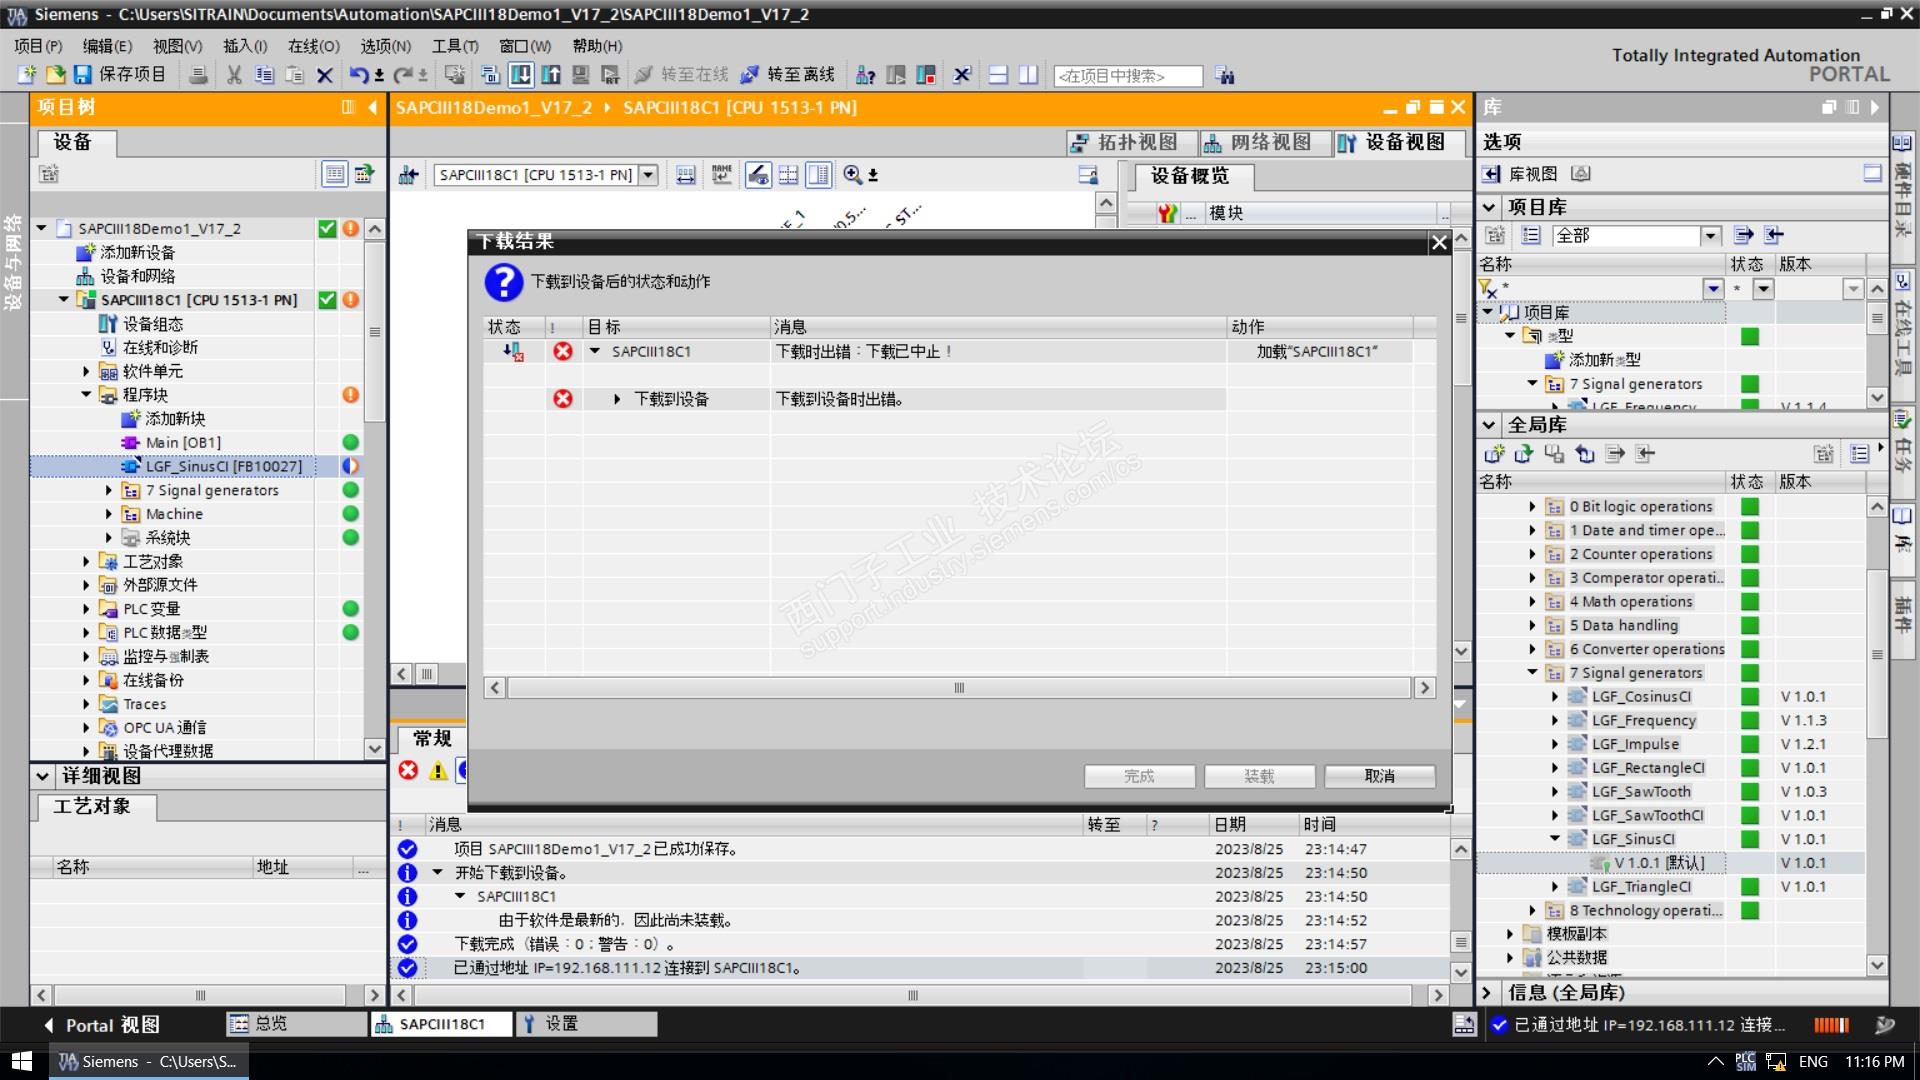Click the Download to device toolbar icon
Screen dimensions: 1920x1080
(521, 75)
